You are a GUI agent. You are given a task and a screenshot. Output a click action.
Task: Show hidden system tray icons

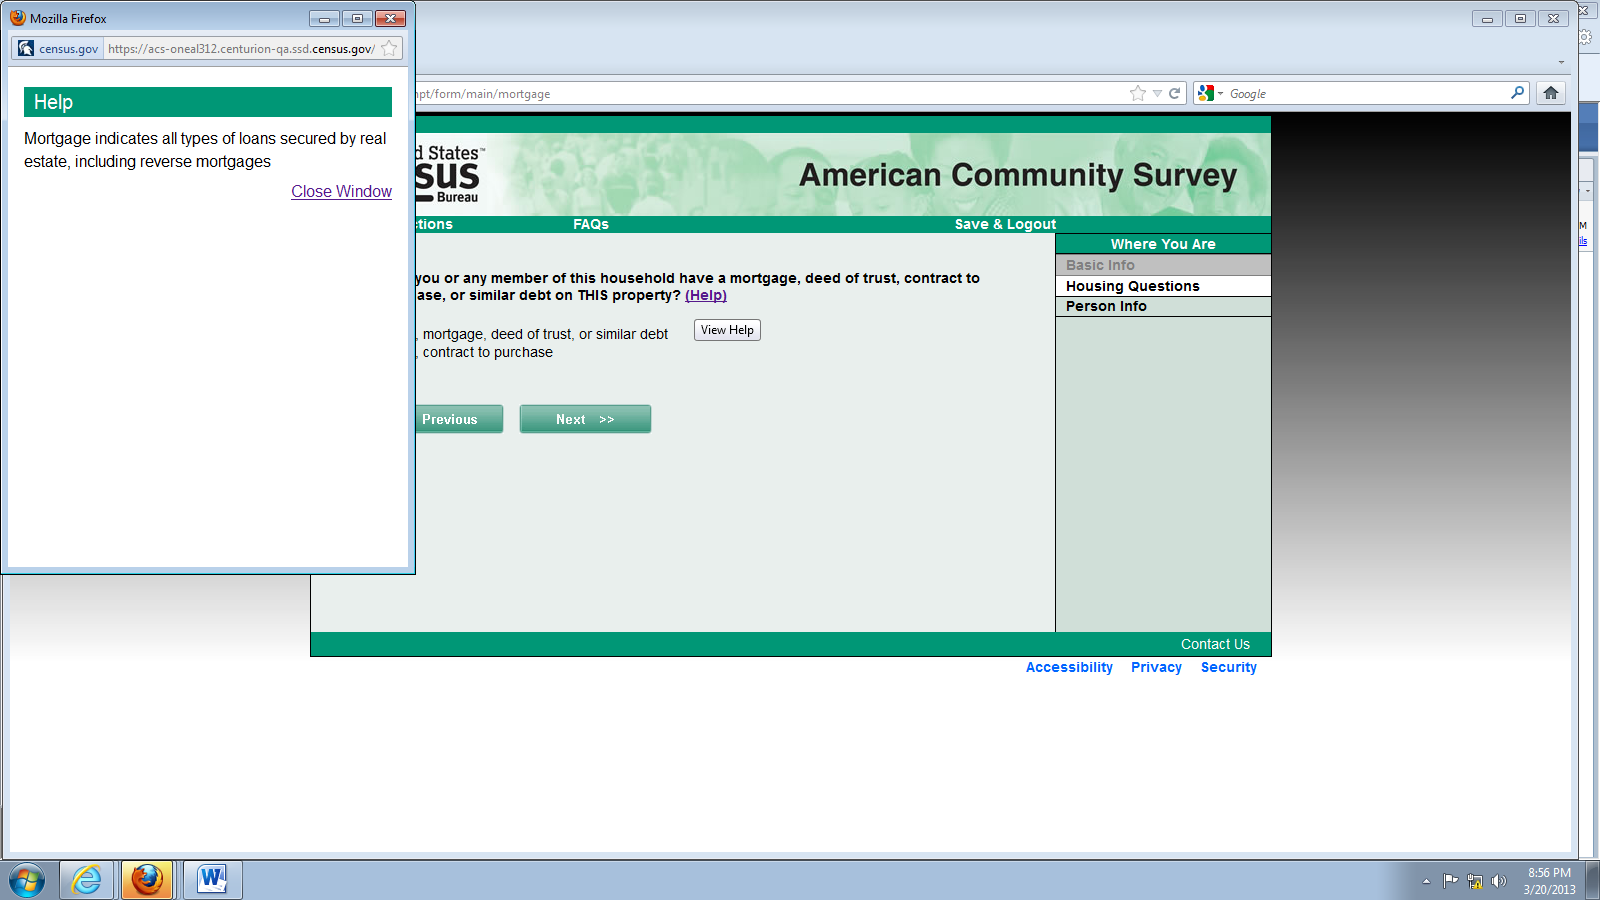[1426, 881]
